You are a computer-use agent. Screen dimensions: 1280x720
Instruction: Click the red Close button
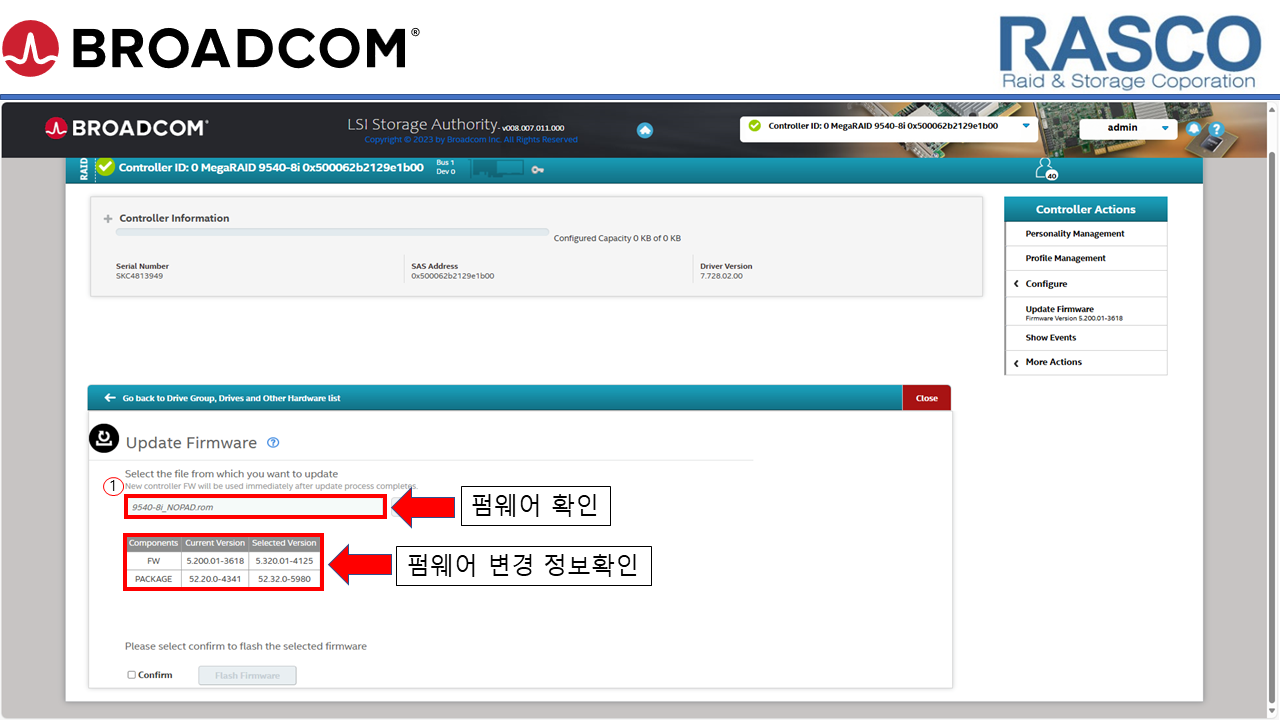927,398
